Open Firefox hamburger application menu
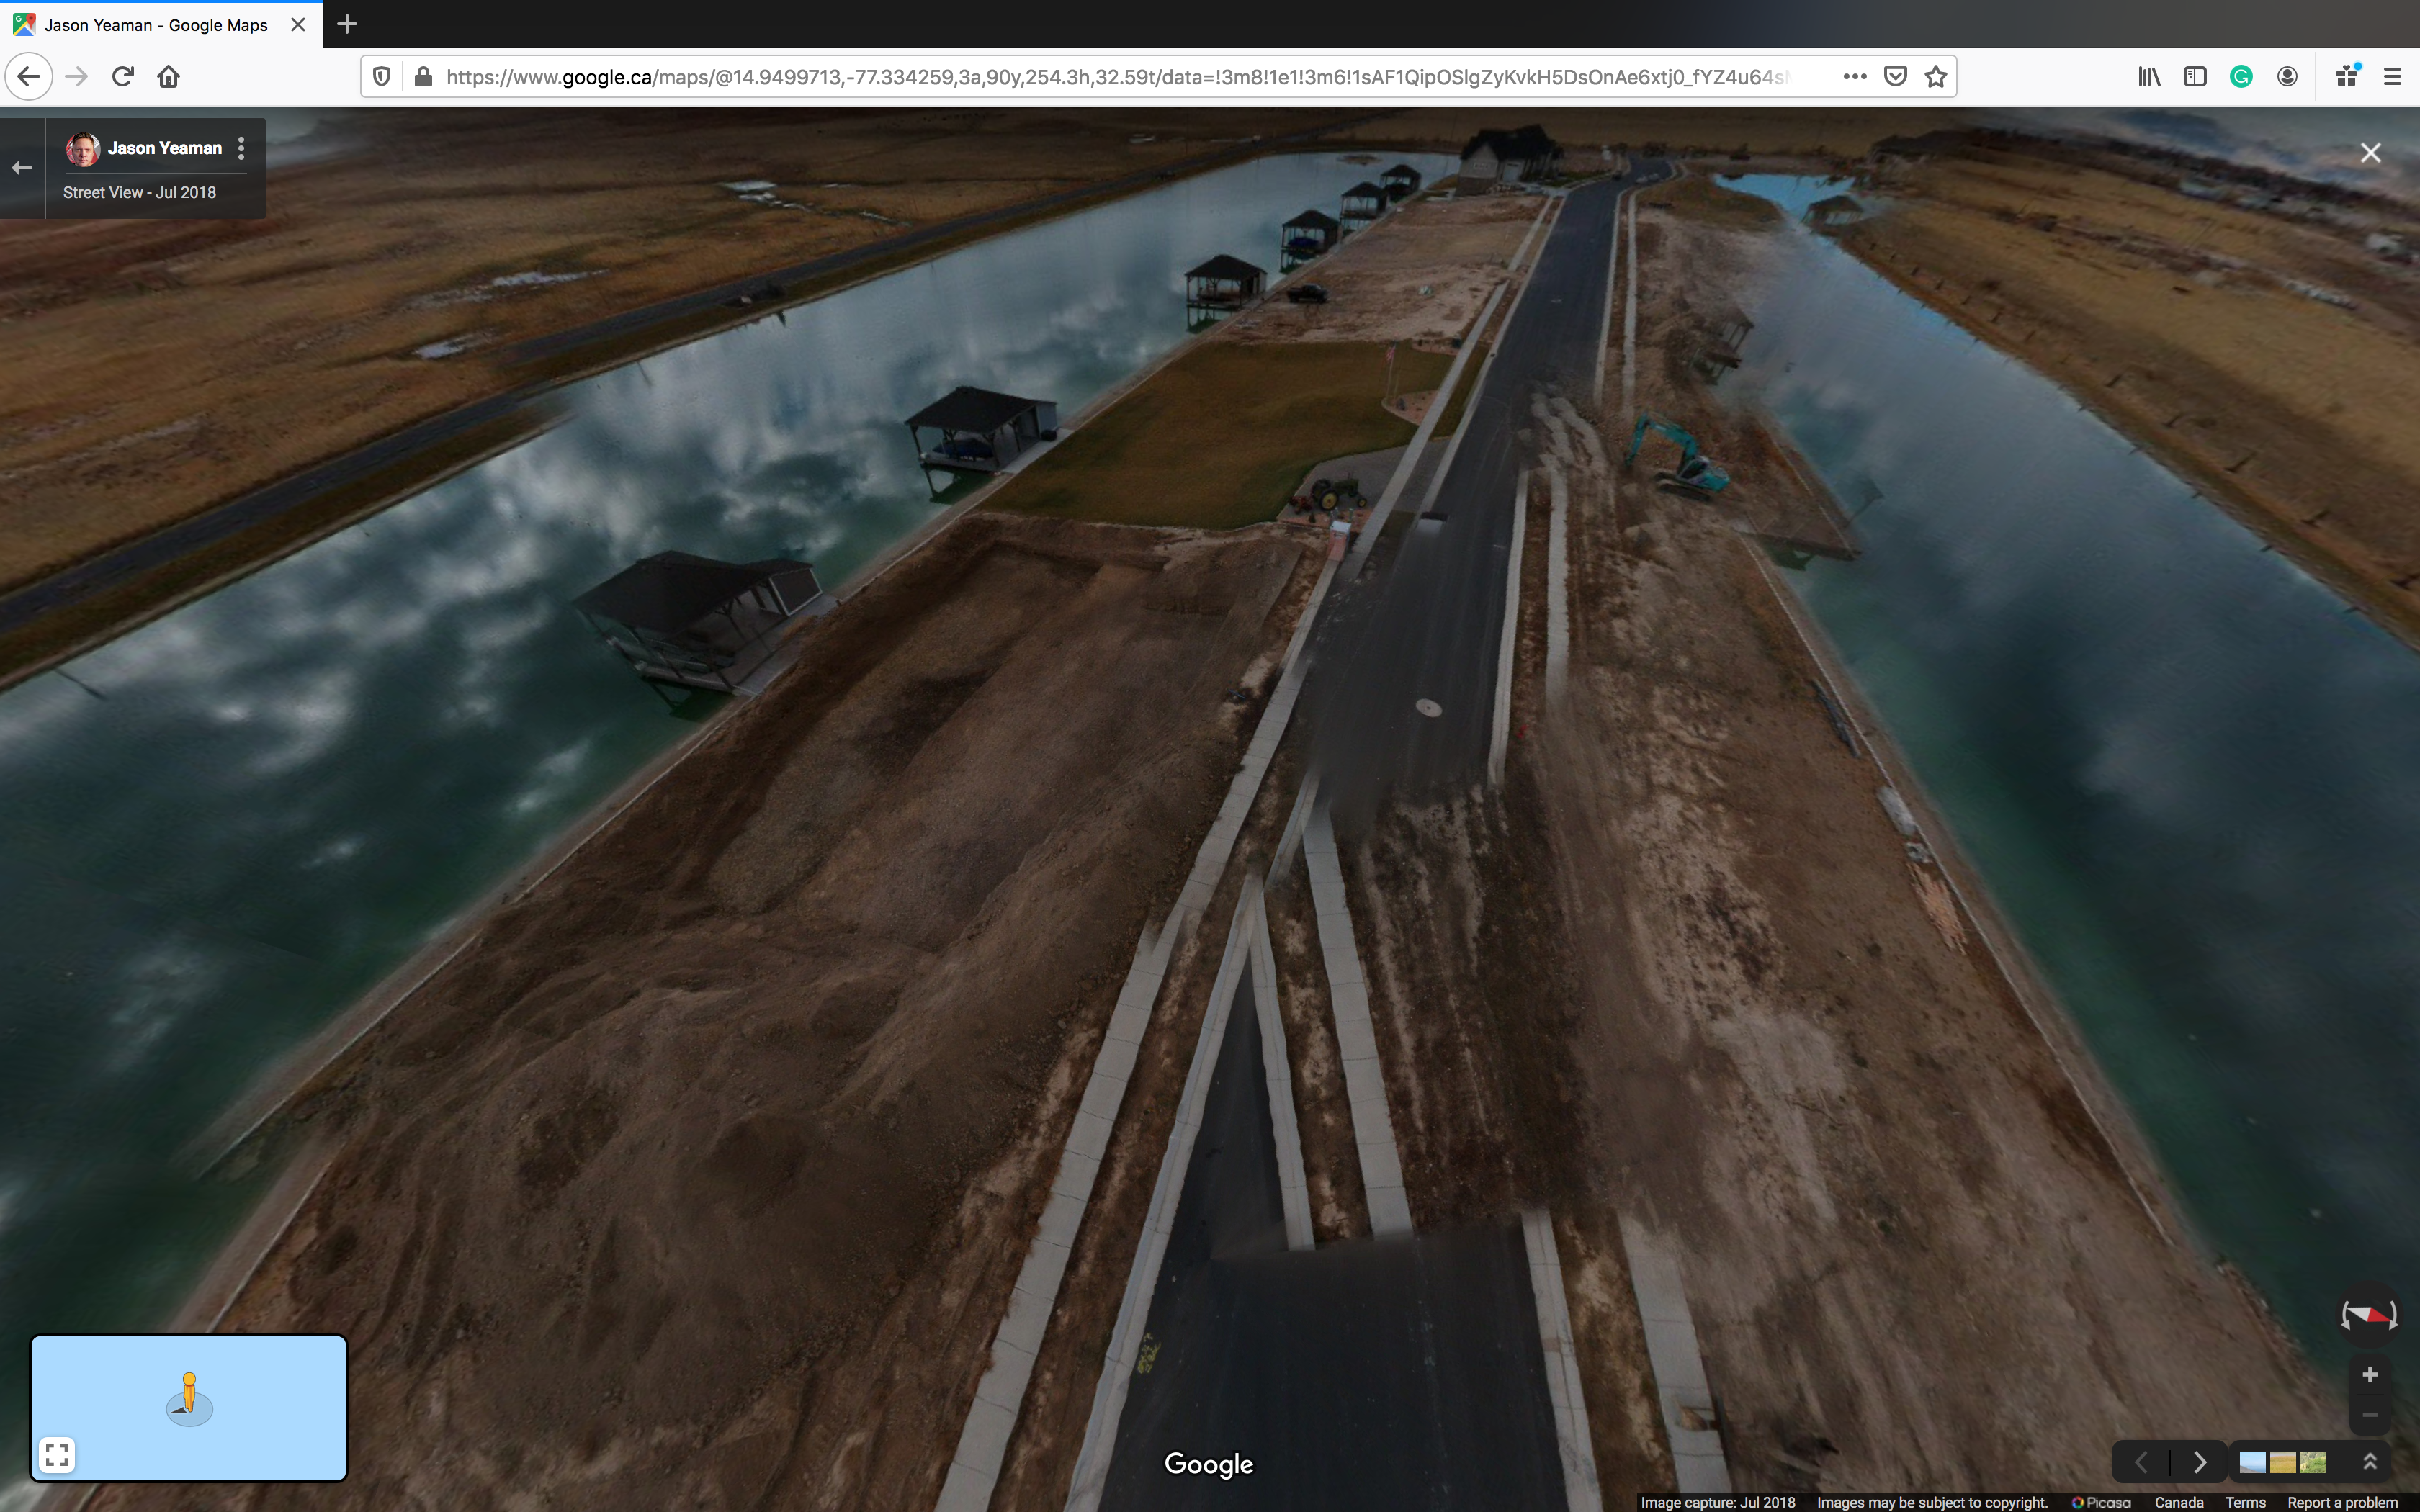2420x1512 pixels. (2392, 77)
